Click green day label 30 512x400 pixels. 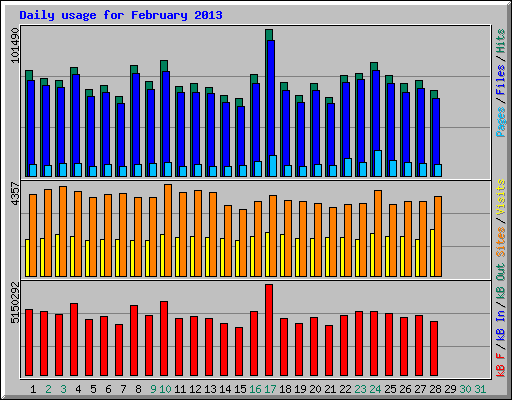(465, 389)
